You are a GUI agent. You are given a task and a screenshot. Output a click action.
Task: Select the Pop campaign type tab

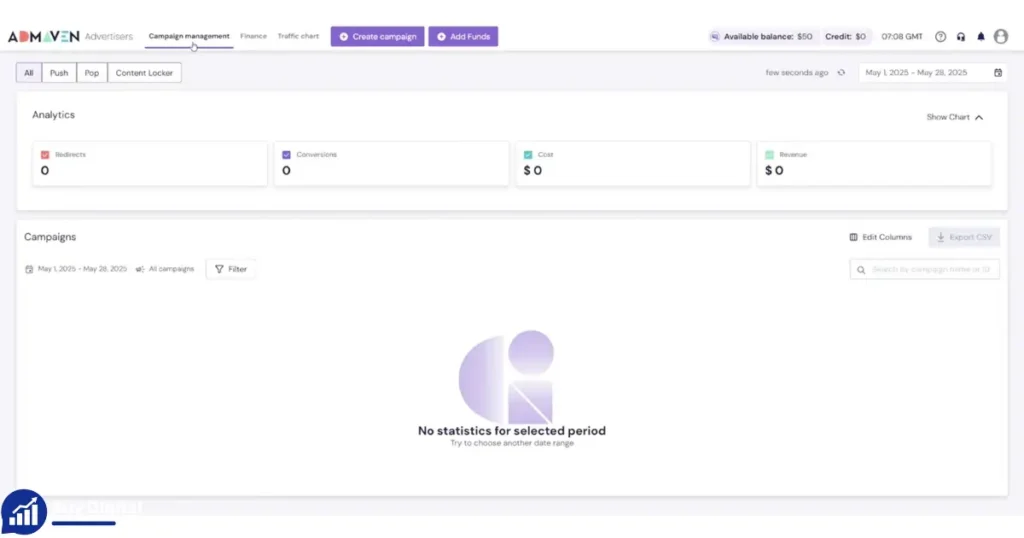(x=92, y=73)
